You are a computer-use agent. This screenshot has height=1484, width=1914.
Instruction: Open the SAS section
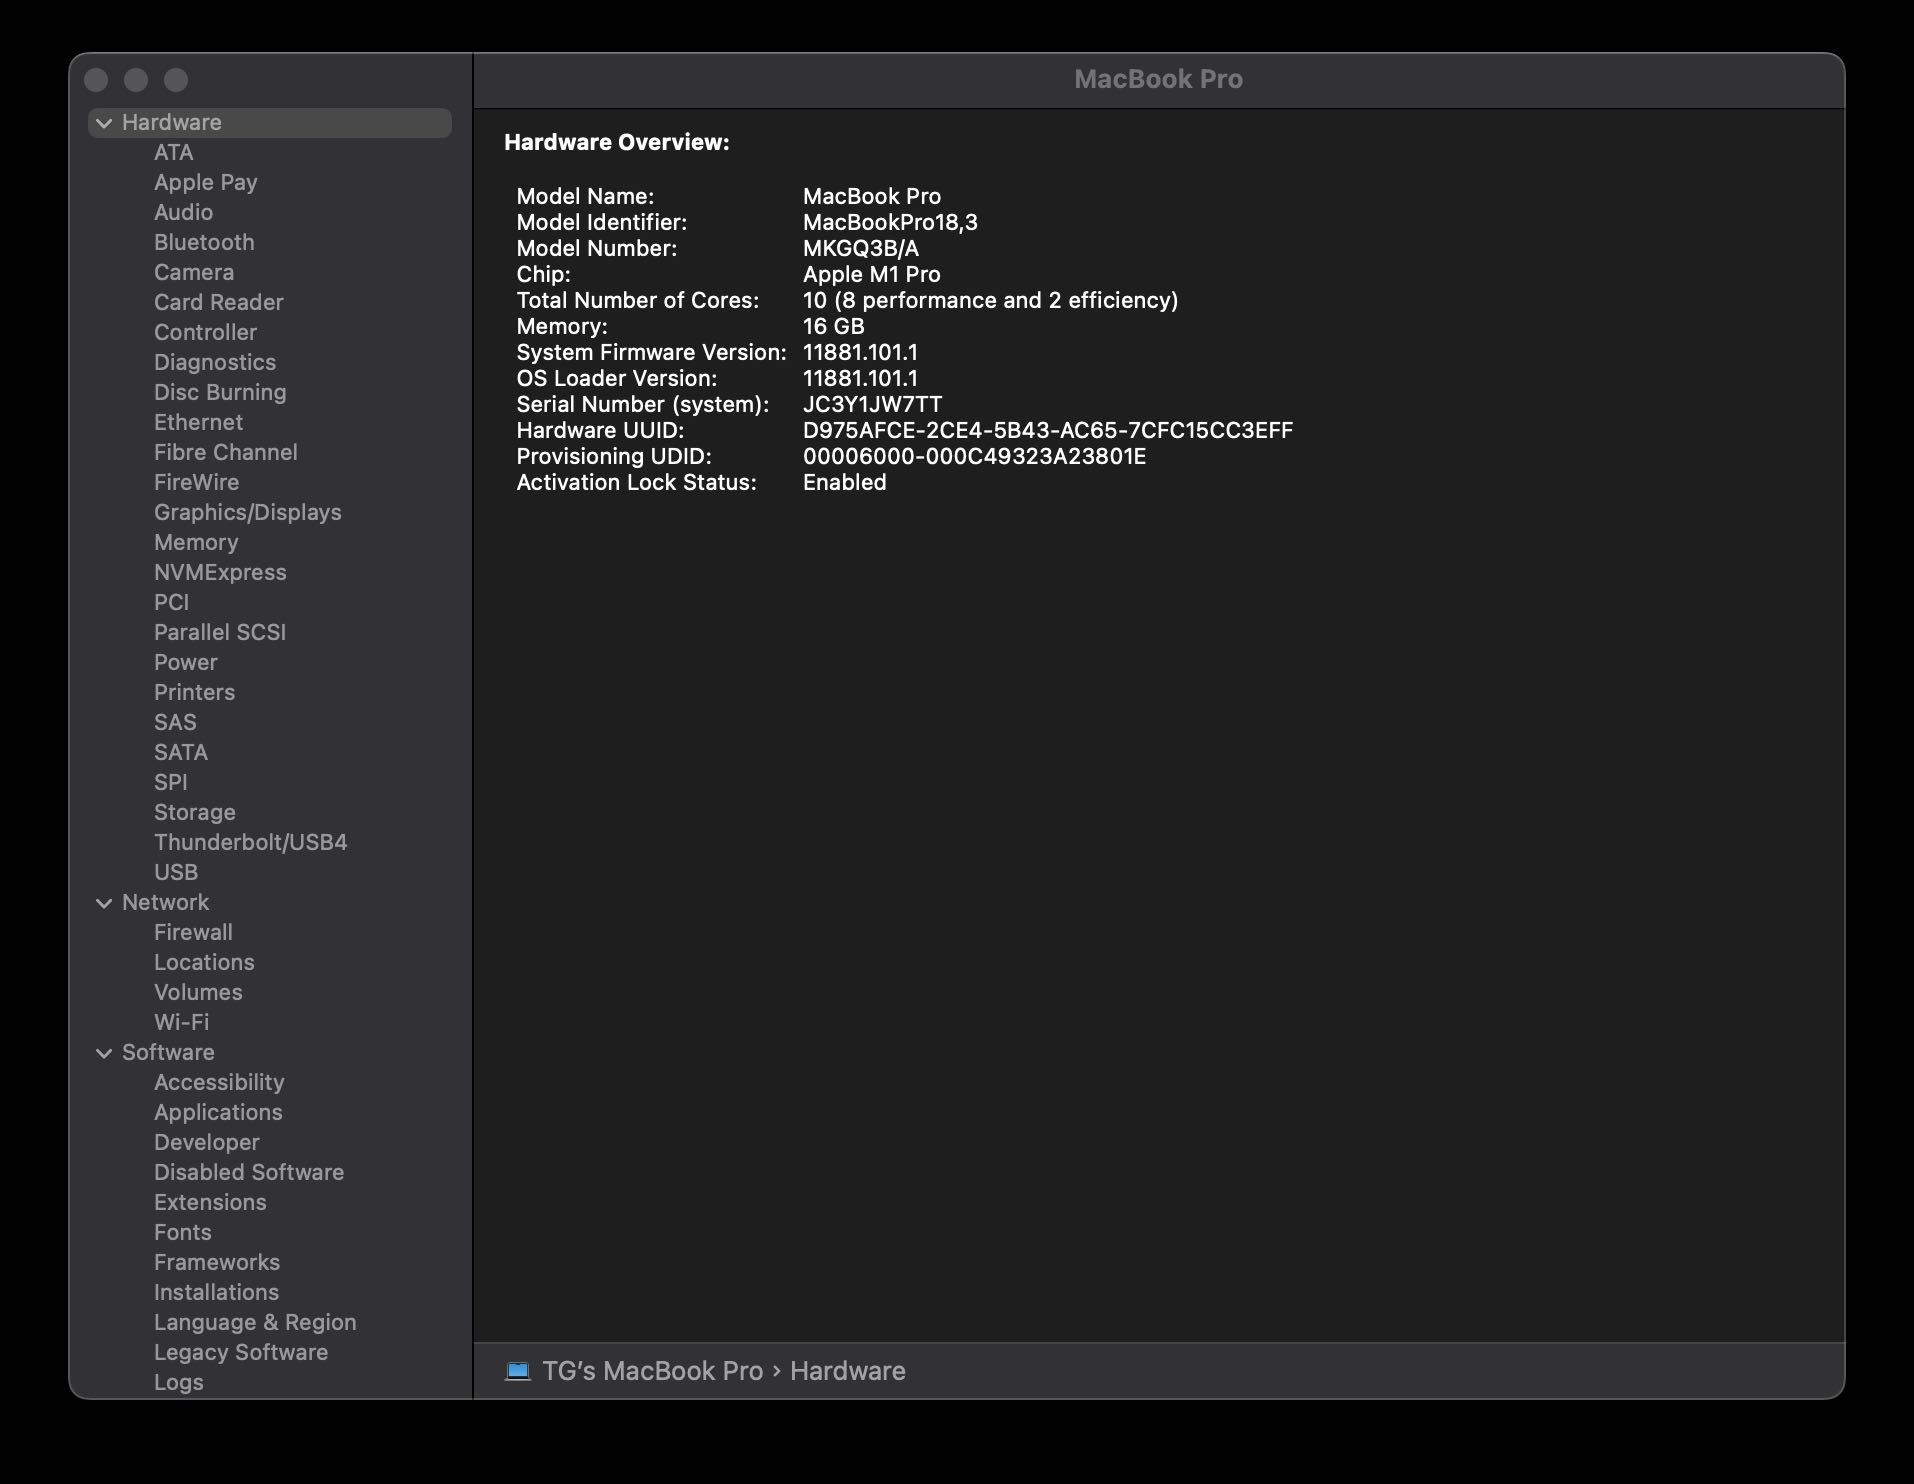(175, 723)
